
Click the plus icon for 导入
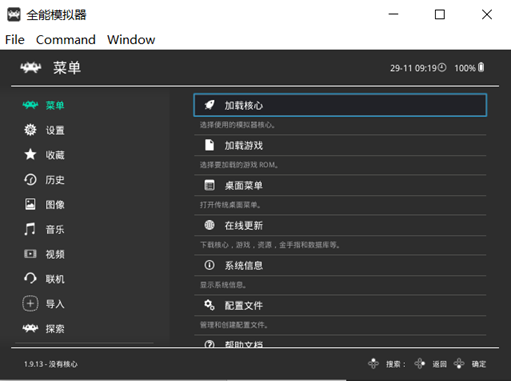tap(30, 304)
